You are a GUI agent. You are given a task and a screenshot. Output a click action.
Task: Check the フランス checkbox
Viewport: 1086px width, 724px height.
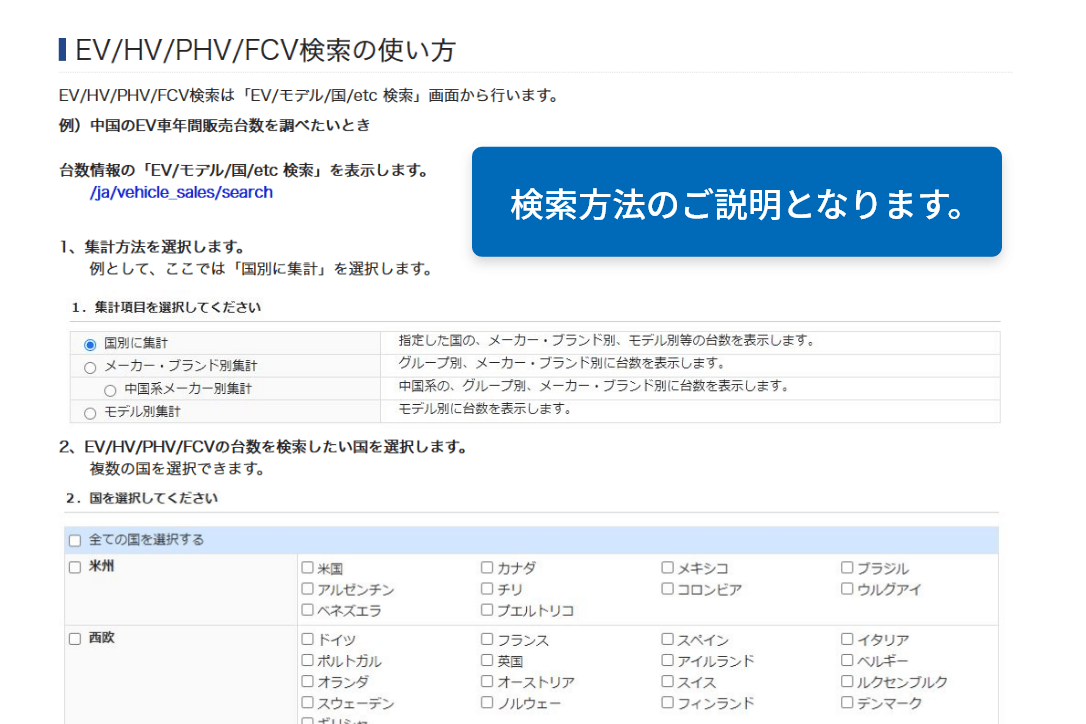487,639
